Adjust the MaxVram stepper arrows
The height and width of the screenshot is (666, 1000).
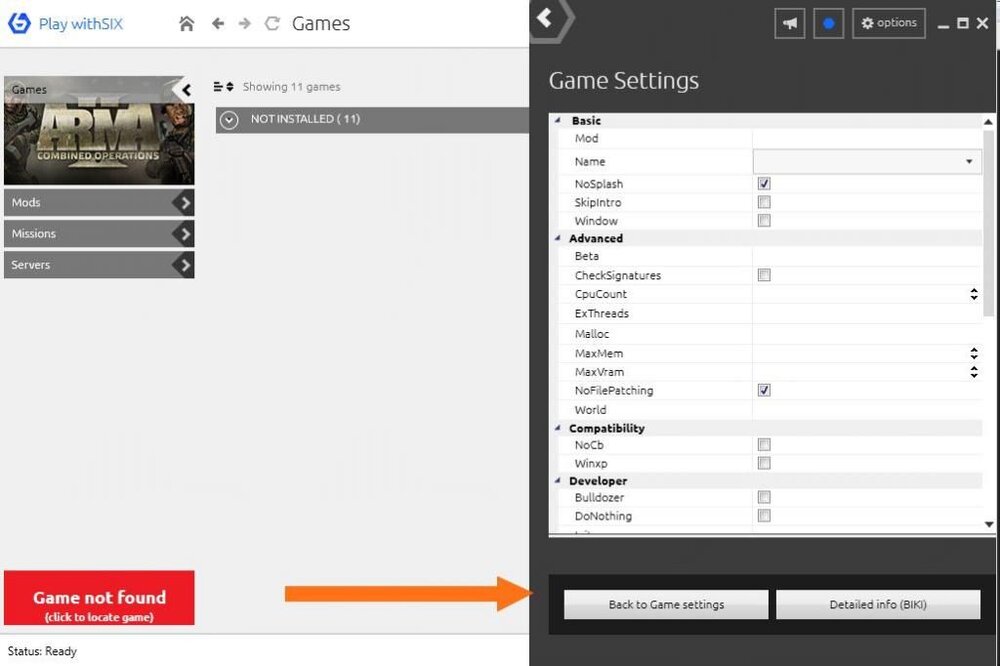click(x=974, y=372)
